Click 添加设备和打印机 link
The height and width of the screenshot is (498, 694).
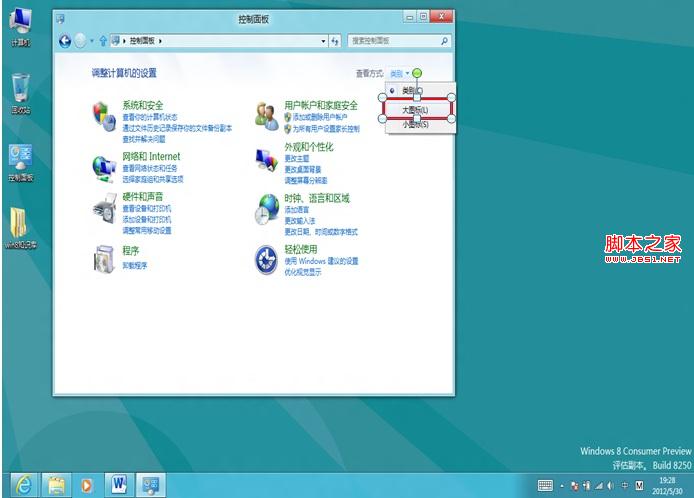147,220
